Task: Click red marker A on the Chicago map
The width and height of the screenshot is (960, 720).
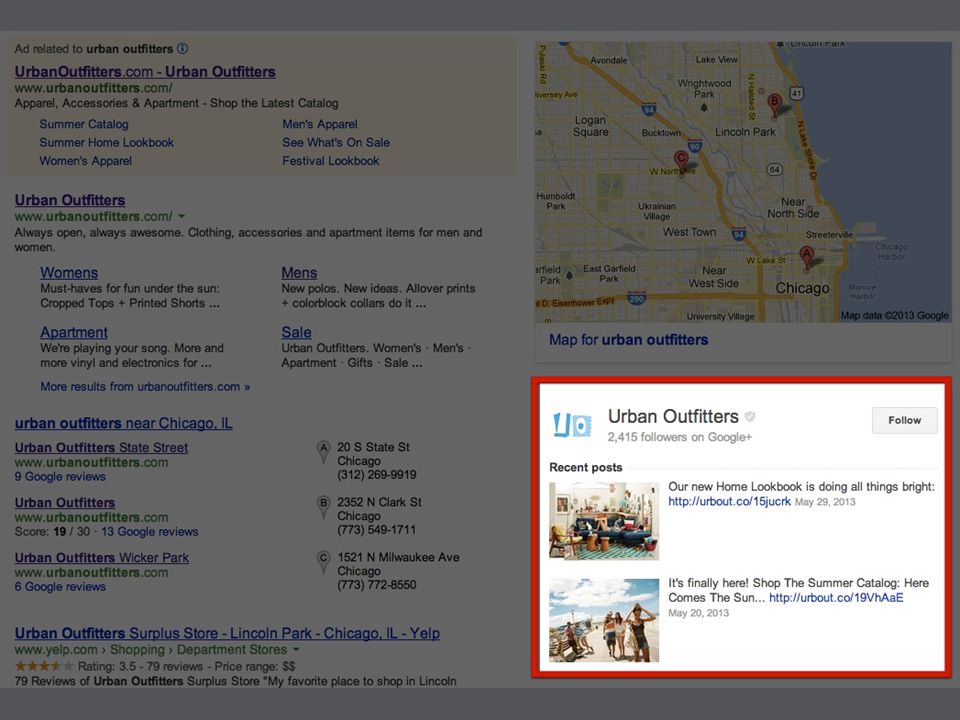Action: coord(807,258)
